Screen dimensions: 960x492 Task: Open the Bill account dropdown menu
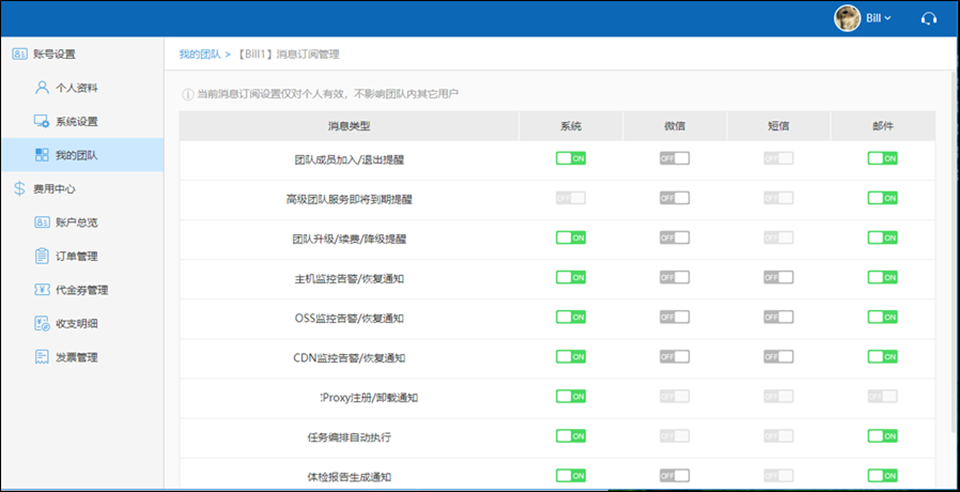880,18
